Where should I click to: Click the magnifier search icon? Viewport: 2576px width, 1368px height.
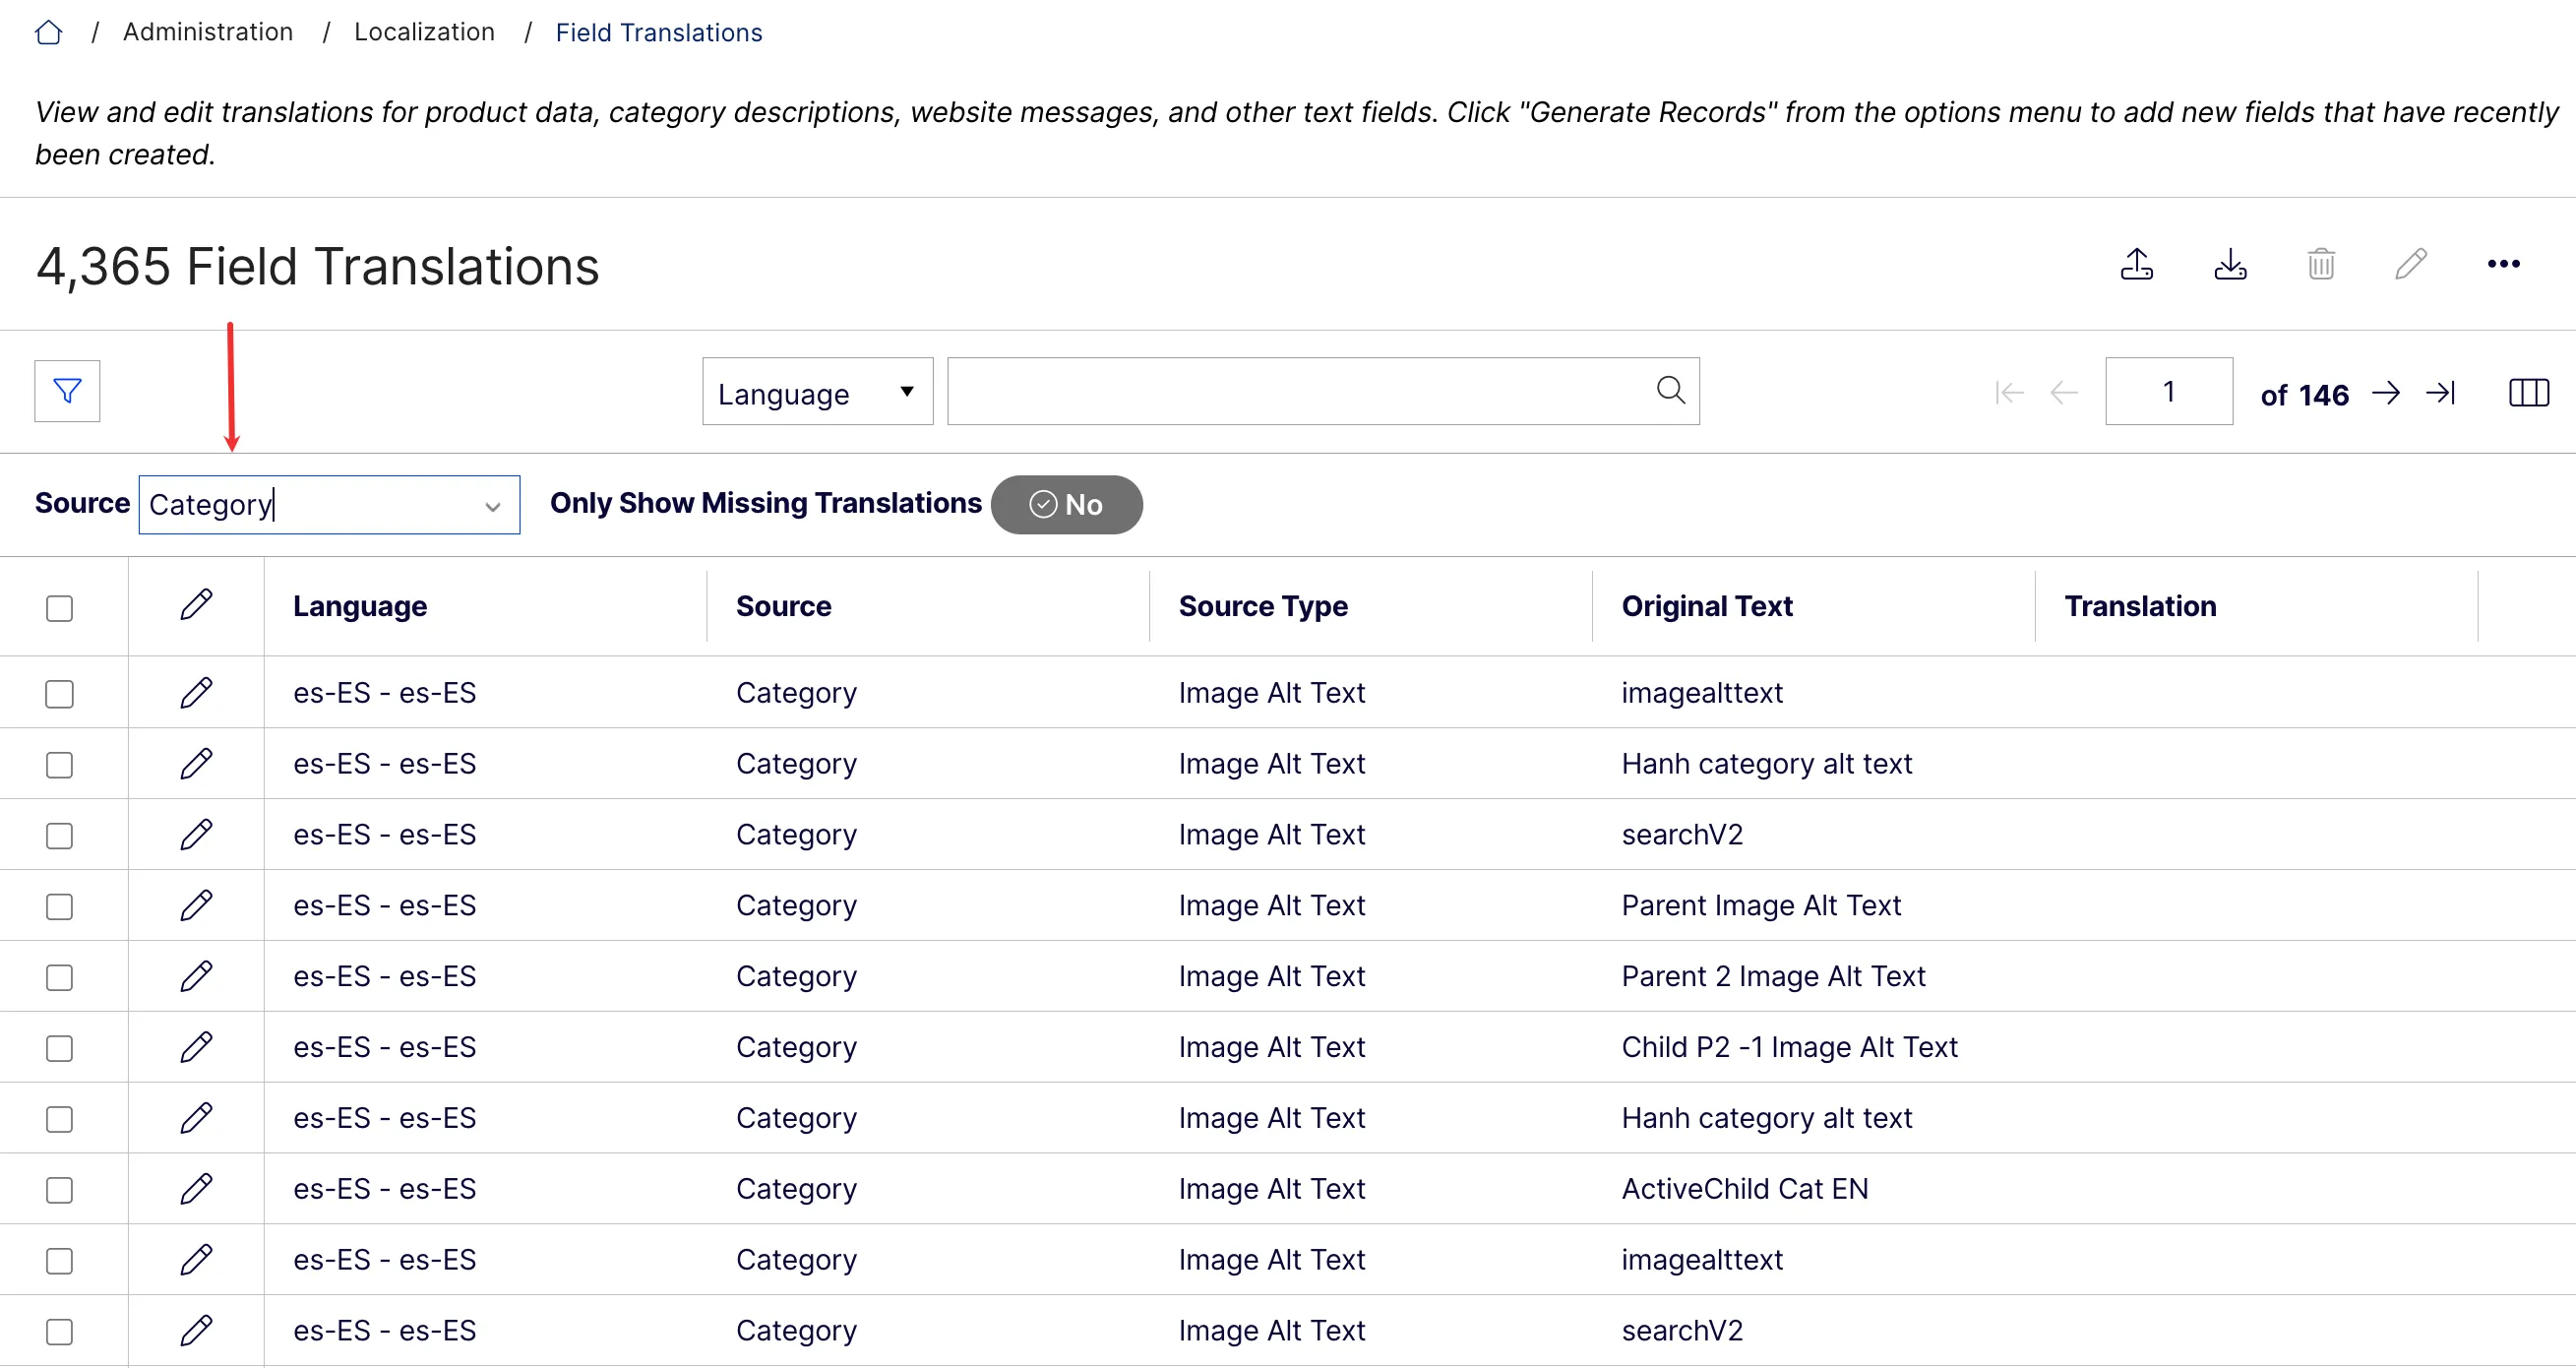pos(1670,390)
